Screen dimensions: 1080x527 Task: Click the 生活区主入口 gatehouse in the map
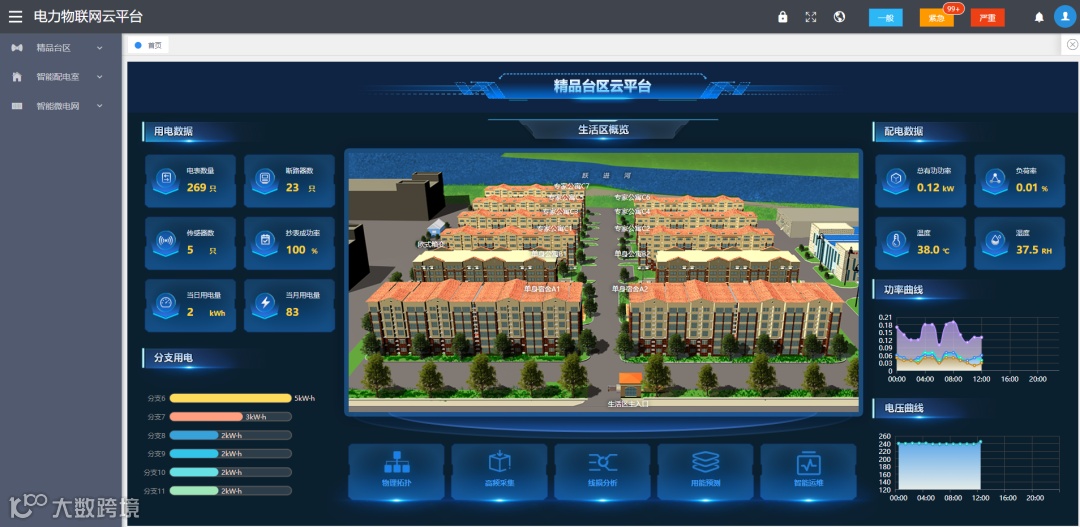click(630, 386)
